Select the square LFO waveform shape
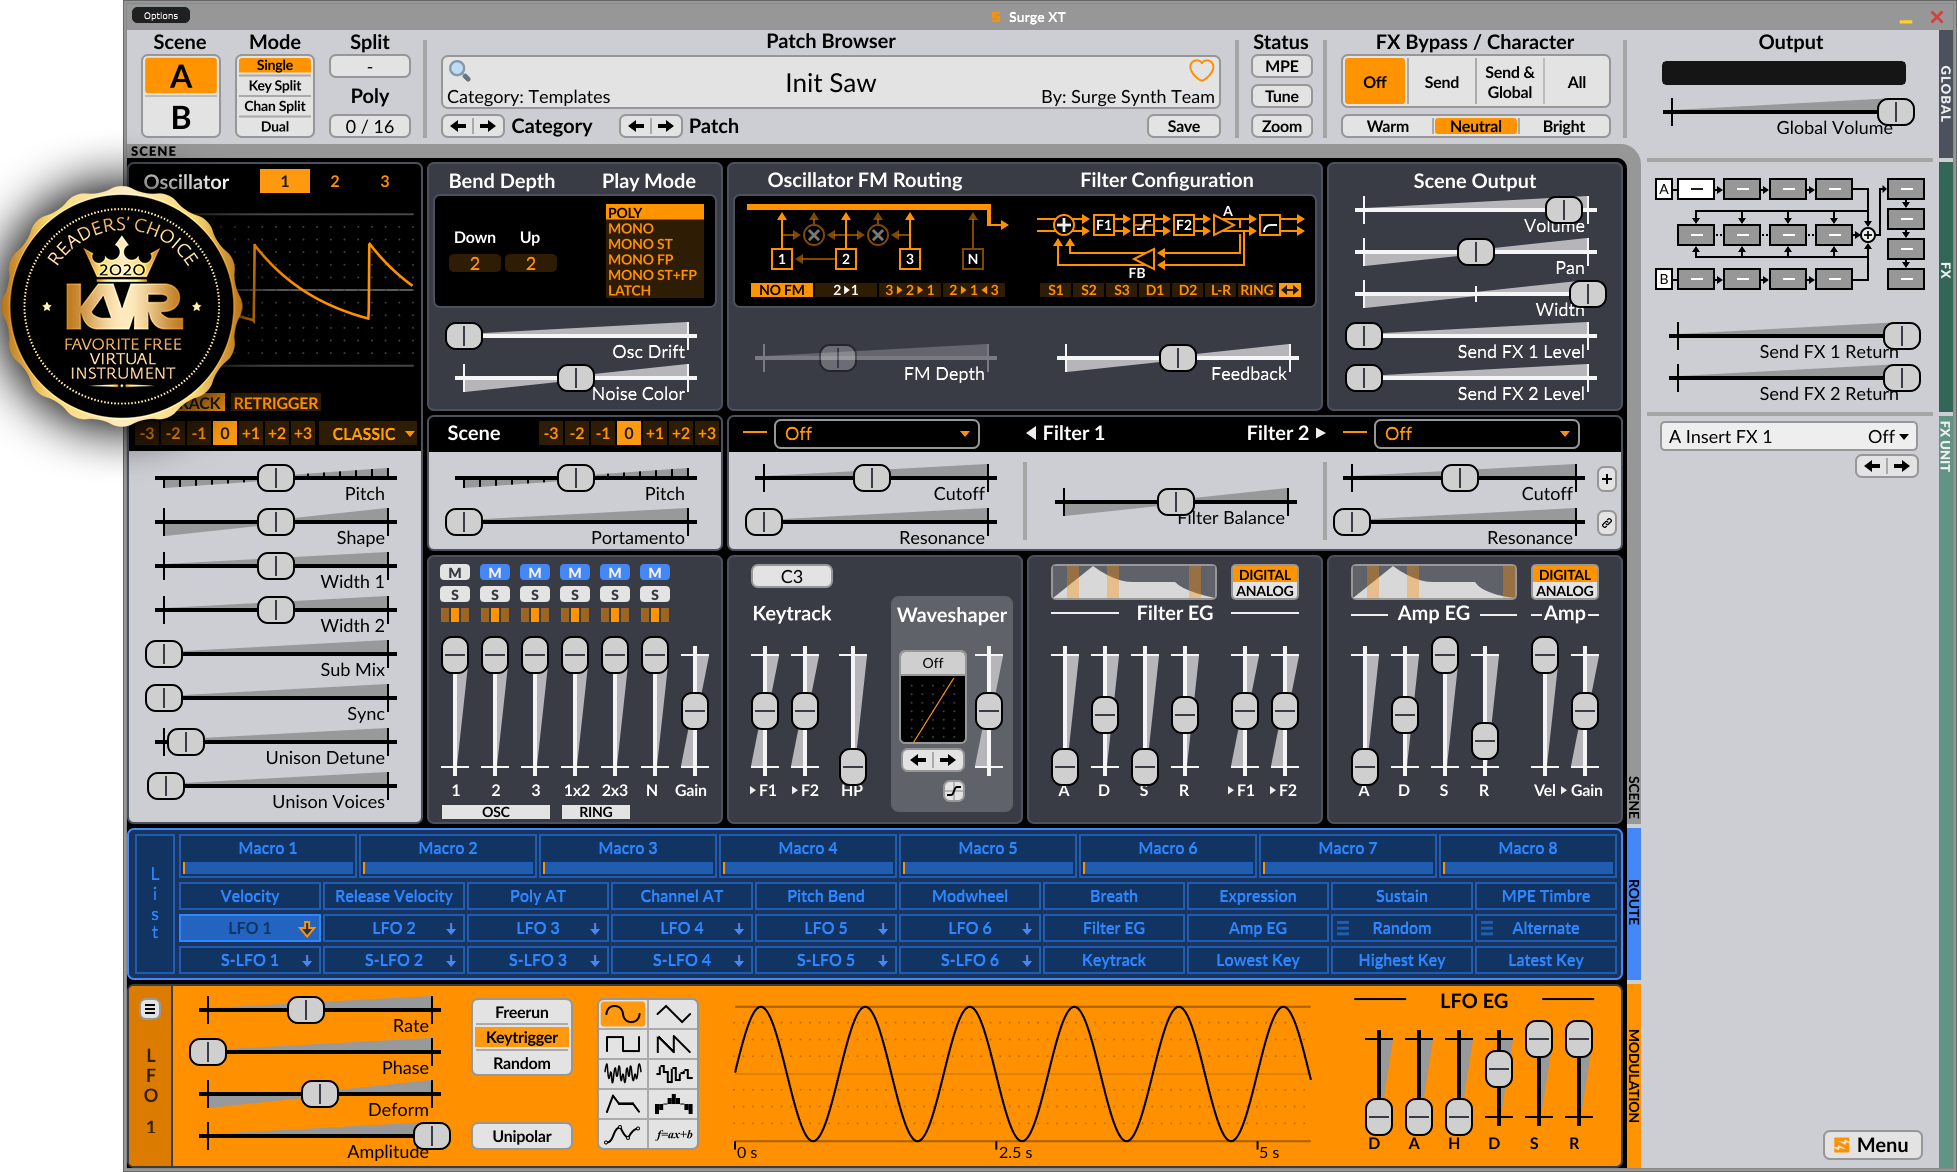The height and width of the screenshot is (1172, 1957). (622, 1044)
